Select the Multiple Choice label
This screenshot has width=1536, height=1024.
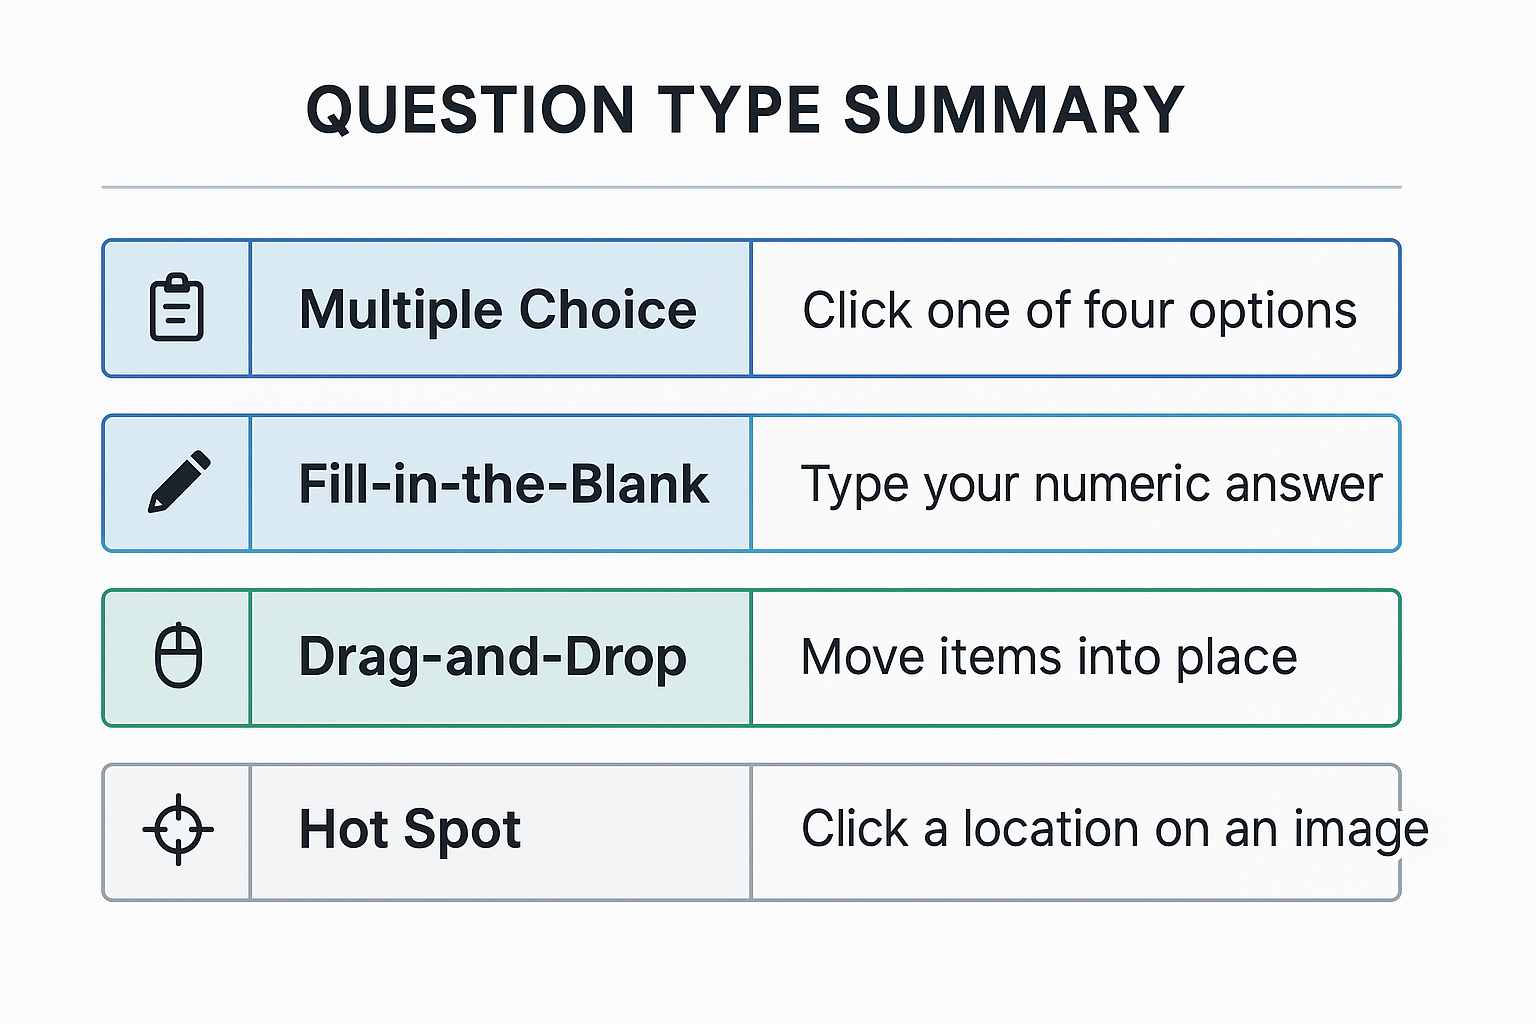(x=498, y=309)
